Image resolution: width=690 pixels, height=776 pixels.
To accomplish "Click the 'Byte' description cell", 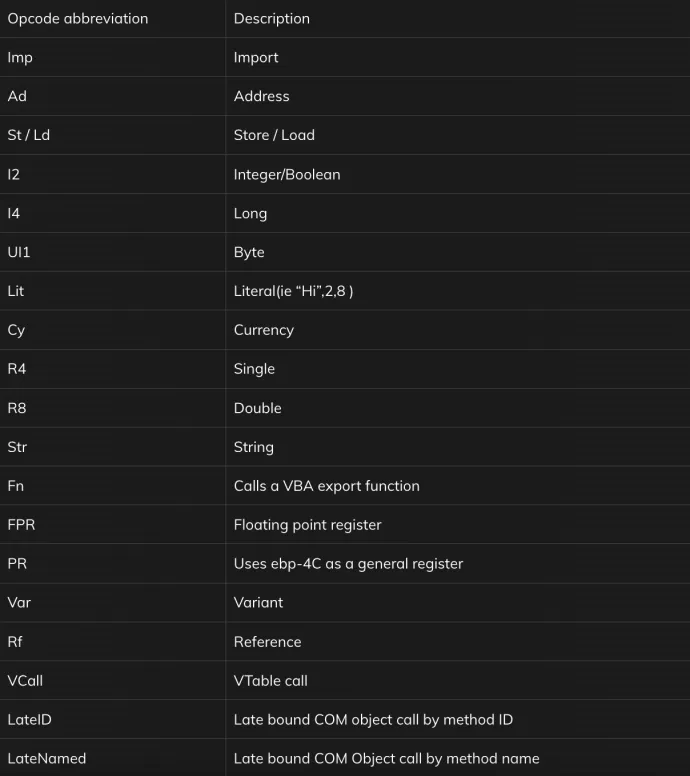I will pyautogui.click(x=458, y=252).
